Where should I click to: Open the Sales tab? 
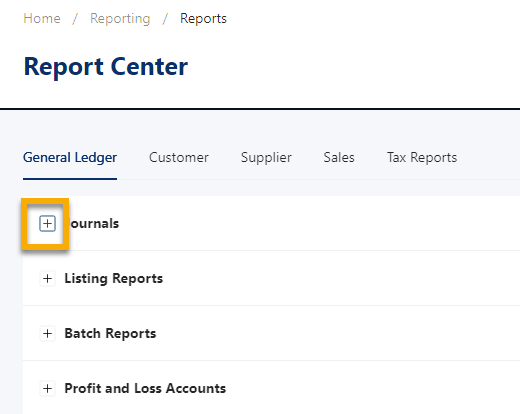339,157
